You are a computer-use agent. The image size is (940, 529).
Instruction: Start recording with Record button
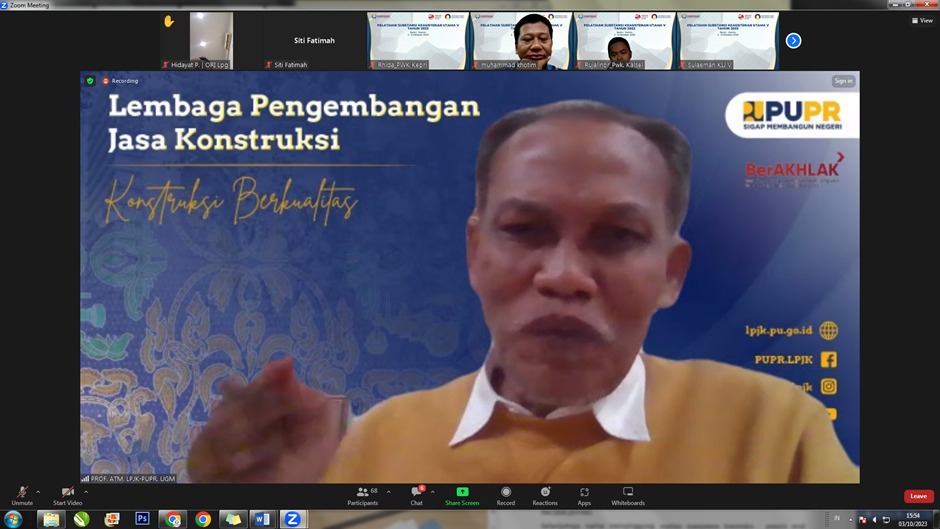[x=506, y=495]
